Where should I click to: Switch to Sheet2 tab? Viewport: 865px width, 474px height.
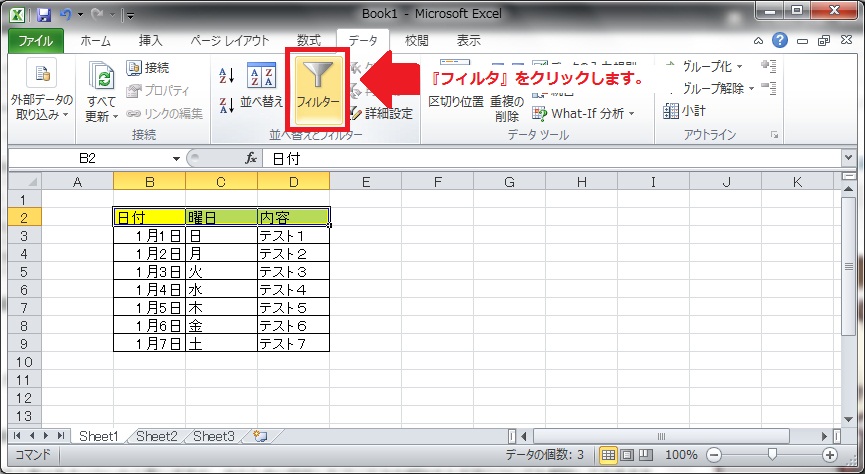157,436
